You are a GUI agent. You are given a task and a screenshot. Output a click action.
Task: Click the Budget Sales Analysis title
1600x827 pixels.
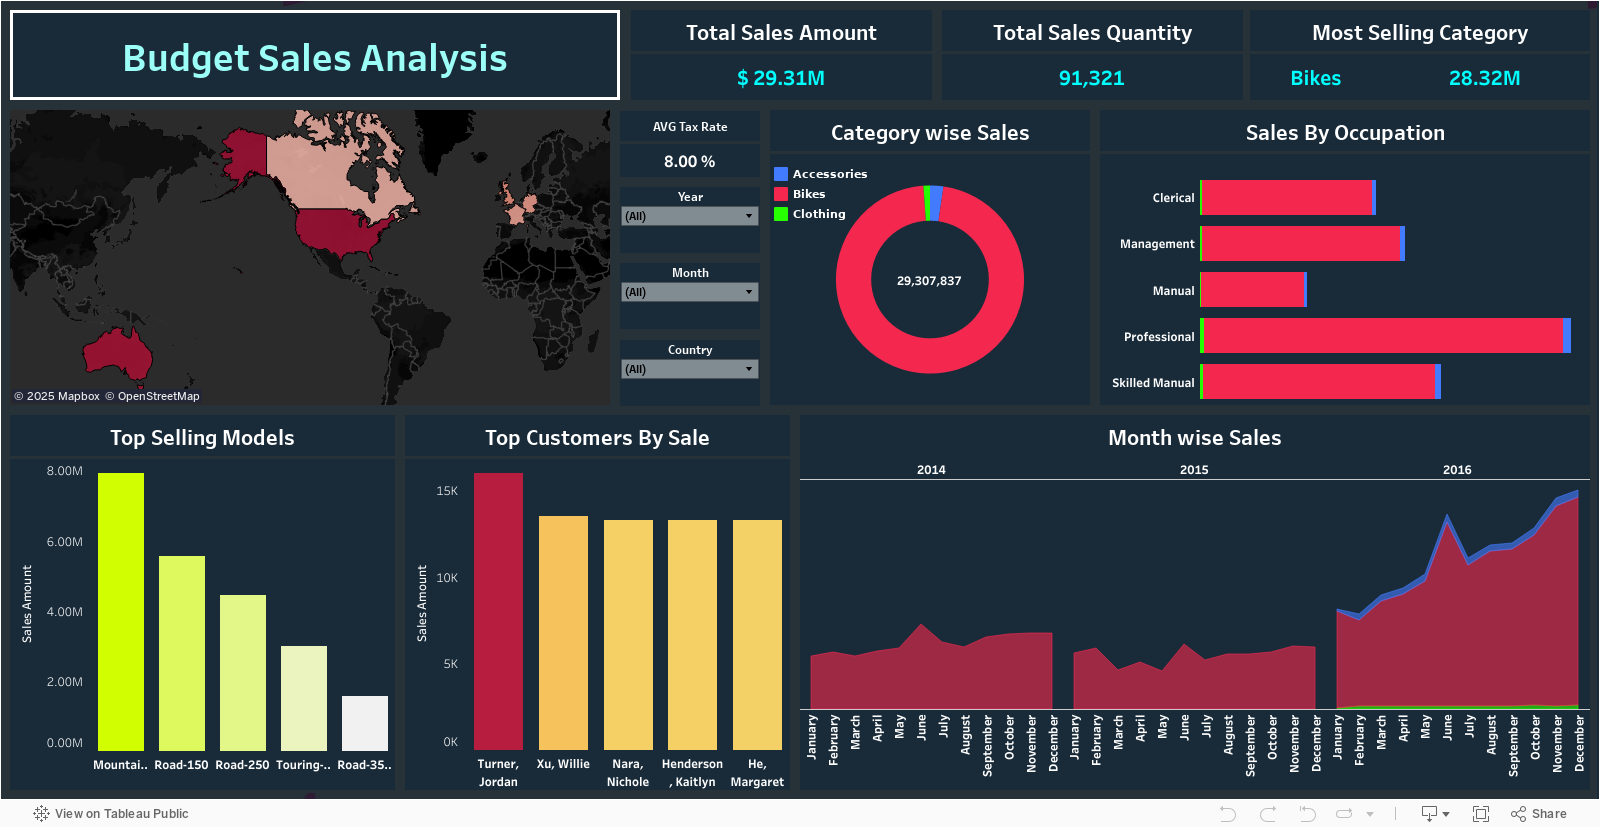click(x=315, y=58)
